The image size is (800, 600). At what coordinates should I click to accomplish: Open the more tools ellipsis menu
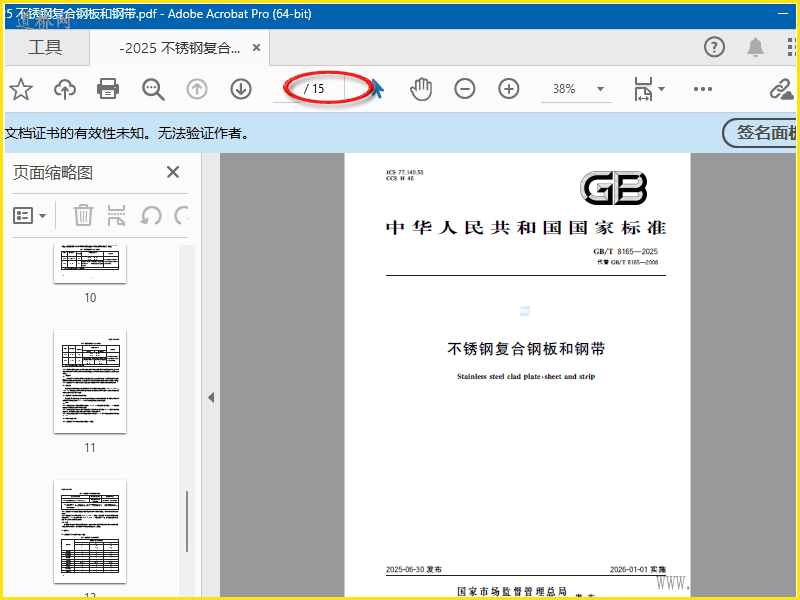(703, 89)
